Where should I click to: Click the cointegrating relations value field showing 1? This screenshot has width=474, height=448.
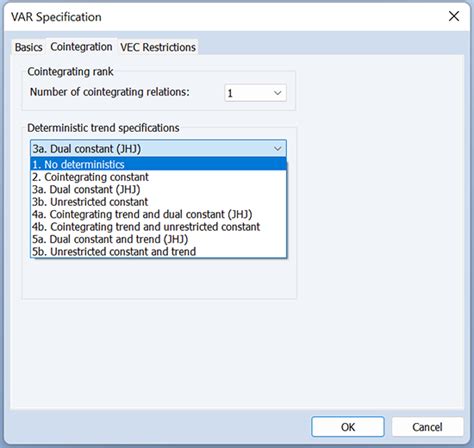point(247,93)
